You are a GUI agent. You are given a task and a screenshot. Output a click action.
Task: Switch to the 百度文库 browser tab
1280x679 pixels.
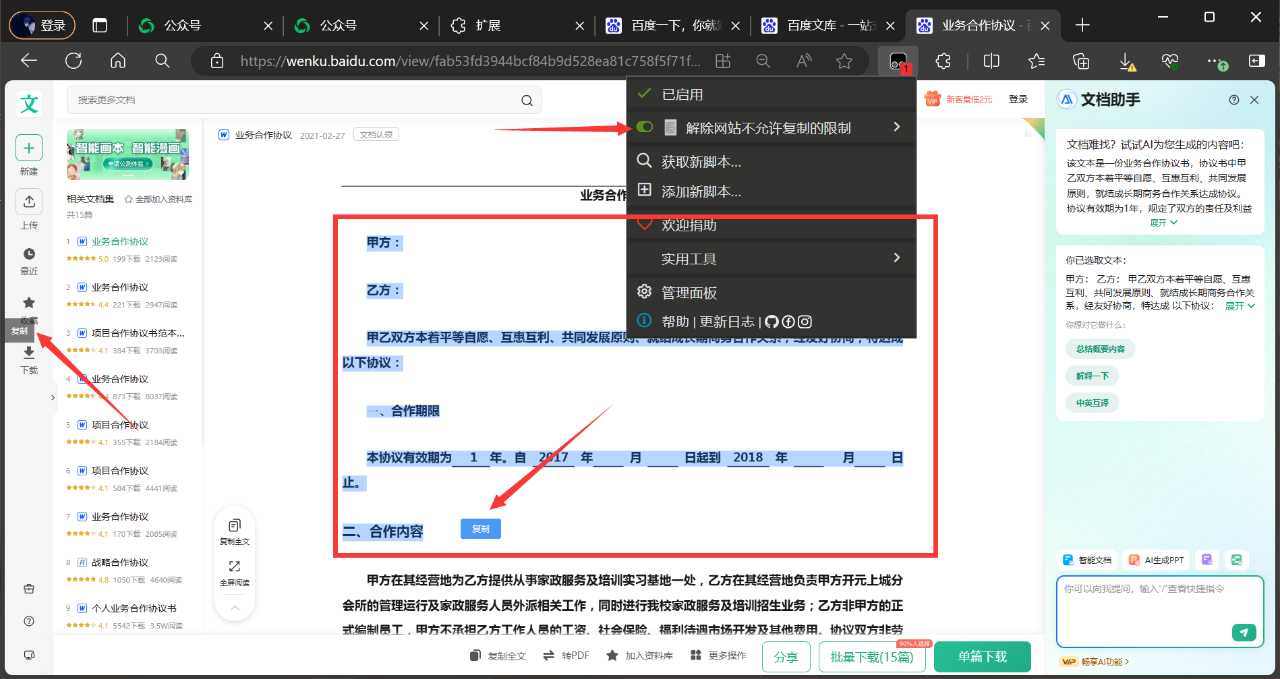click(826, 25)
